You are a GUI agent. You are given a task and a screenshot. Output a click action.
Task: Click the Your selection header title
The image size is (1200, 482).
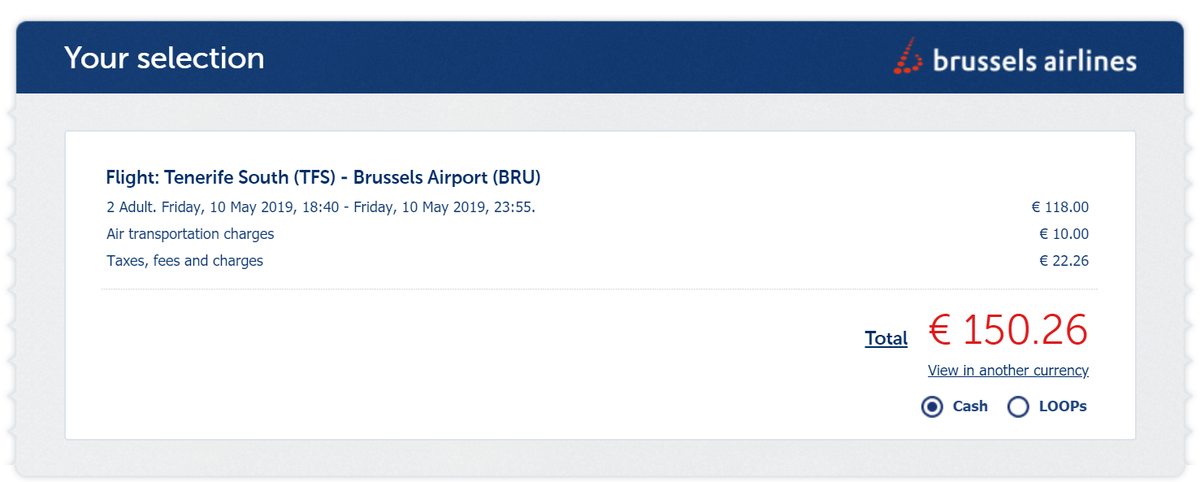164,58
